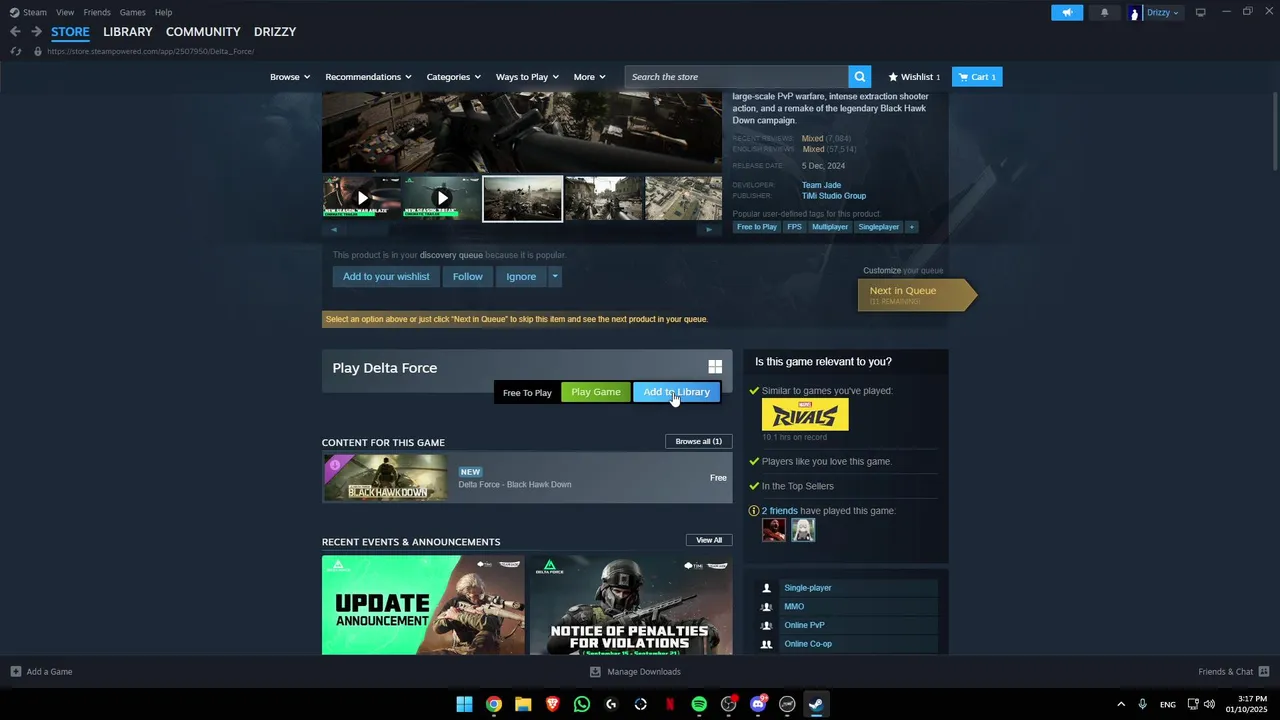Show hidden system tray icons chevron

(x=1121, y=704)
